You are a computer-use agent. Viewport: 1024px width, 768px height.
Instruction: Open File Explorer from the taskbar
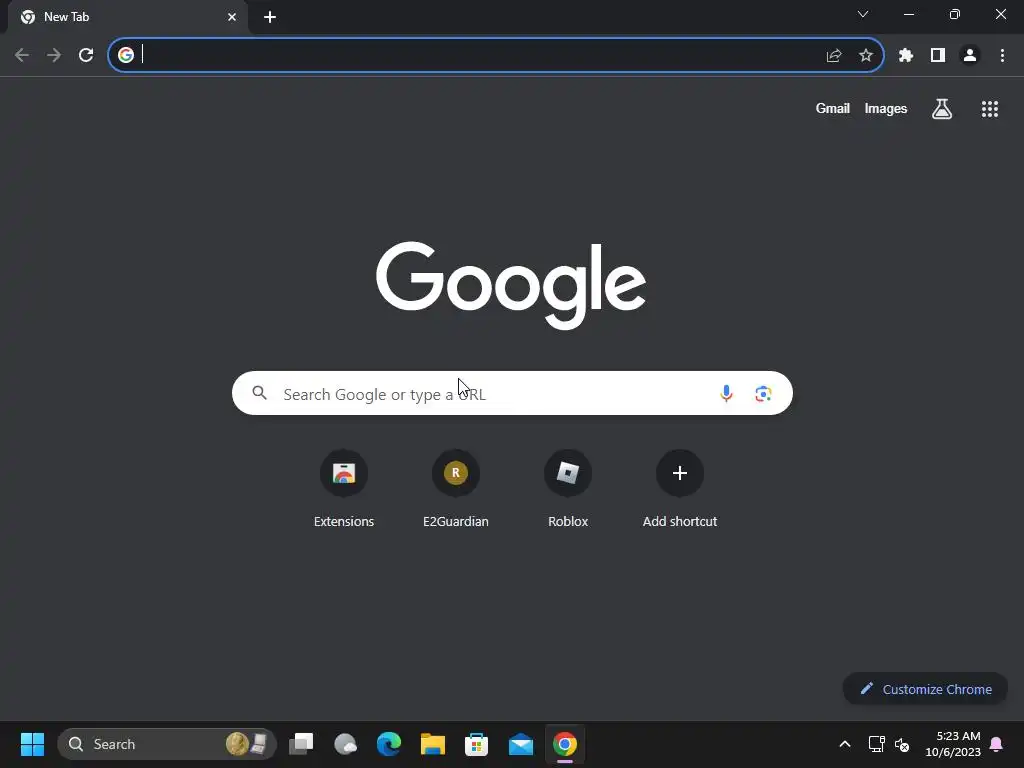[433, 744]
